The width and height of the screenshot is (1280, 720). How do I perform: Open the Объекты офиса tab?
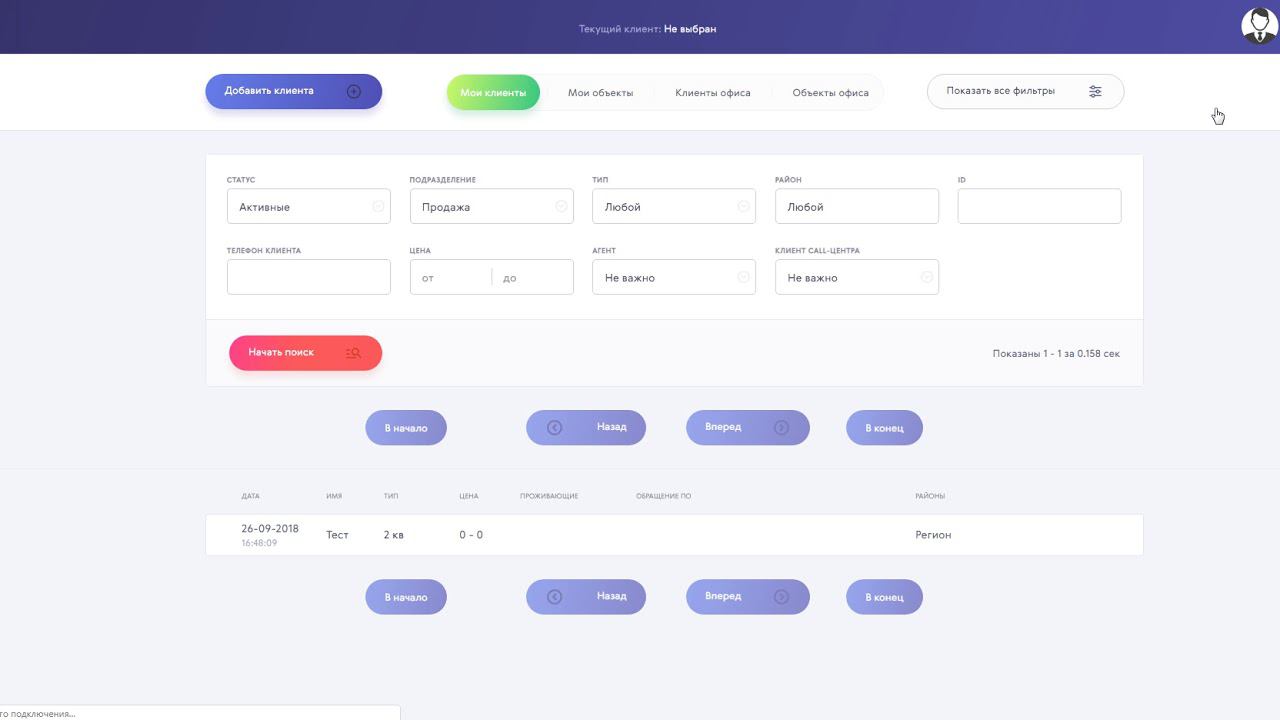(x=830, y=92)
